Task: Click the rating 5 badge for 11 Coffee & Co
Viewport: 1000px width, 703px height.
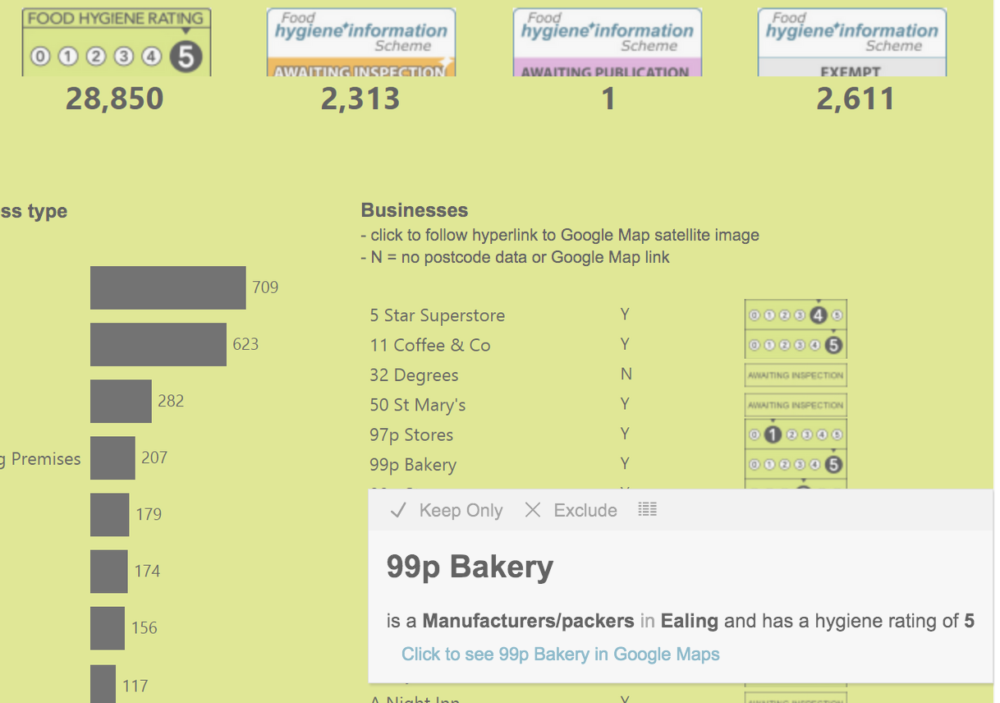Action: [796, 345]
